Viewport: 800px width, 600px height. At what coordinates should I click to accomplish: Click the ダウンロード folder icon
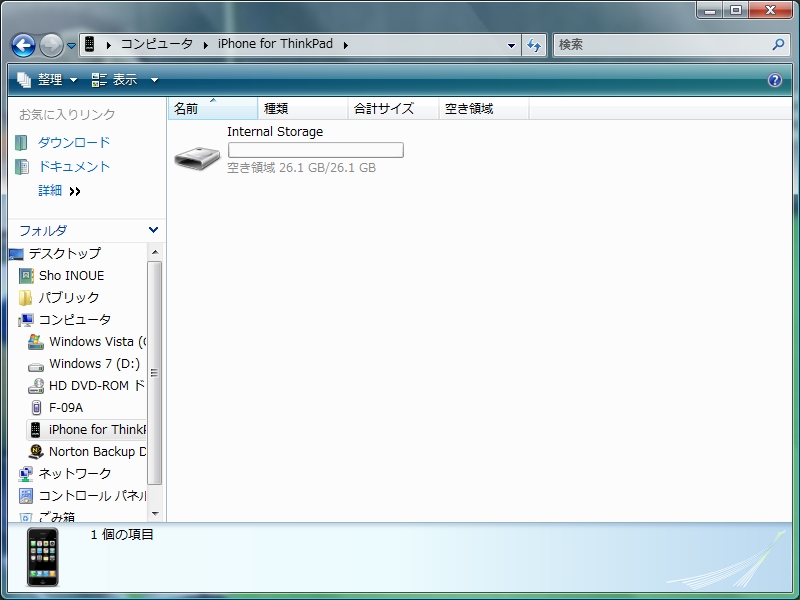pyautogui.click(x=21, y=143)
